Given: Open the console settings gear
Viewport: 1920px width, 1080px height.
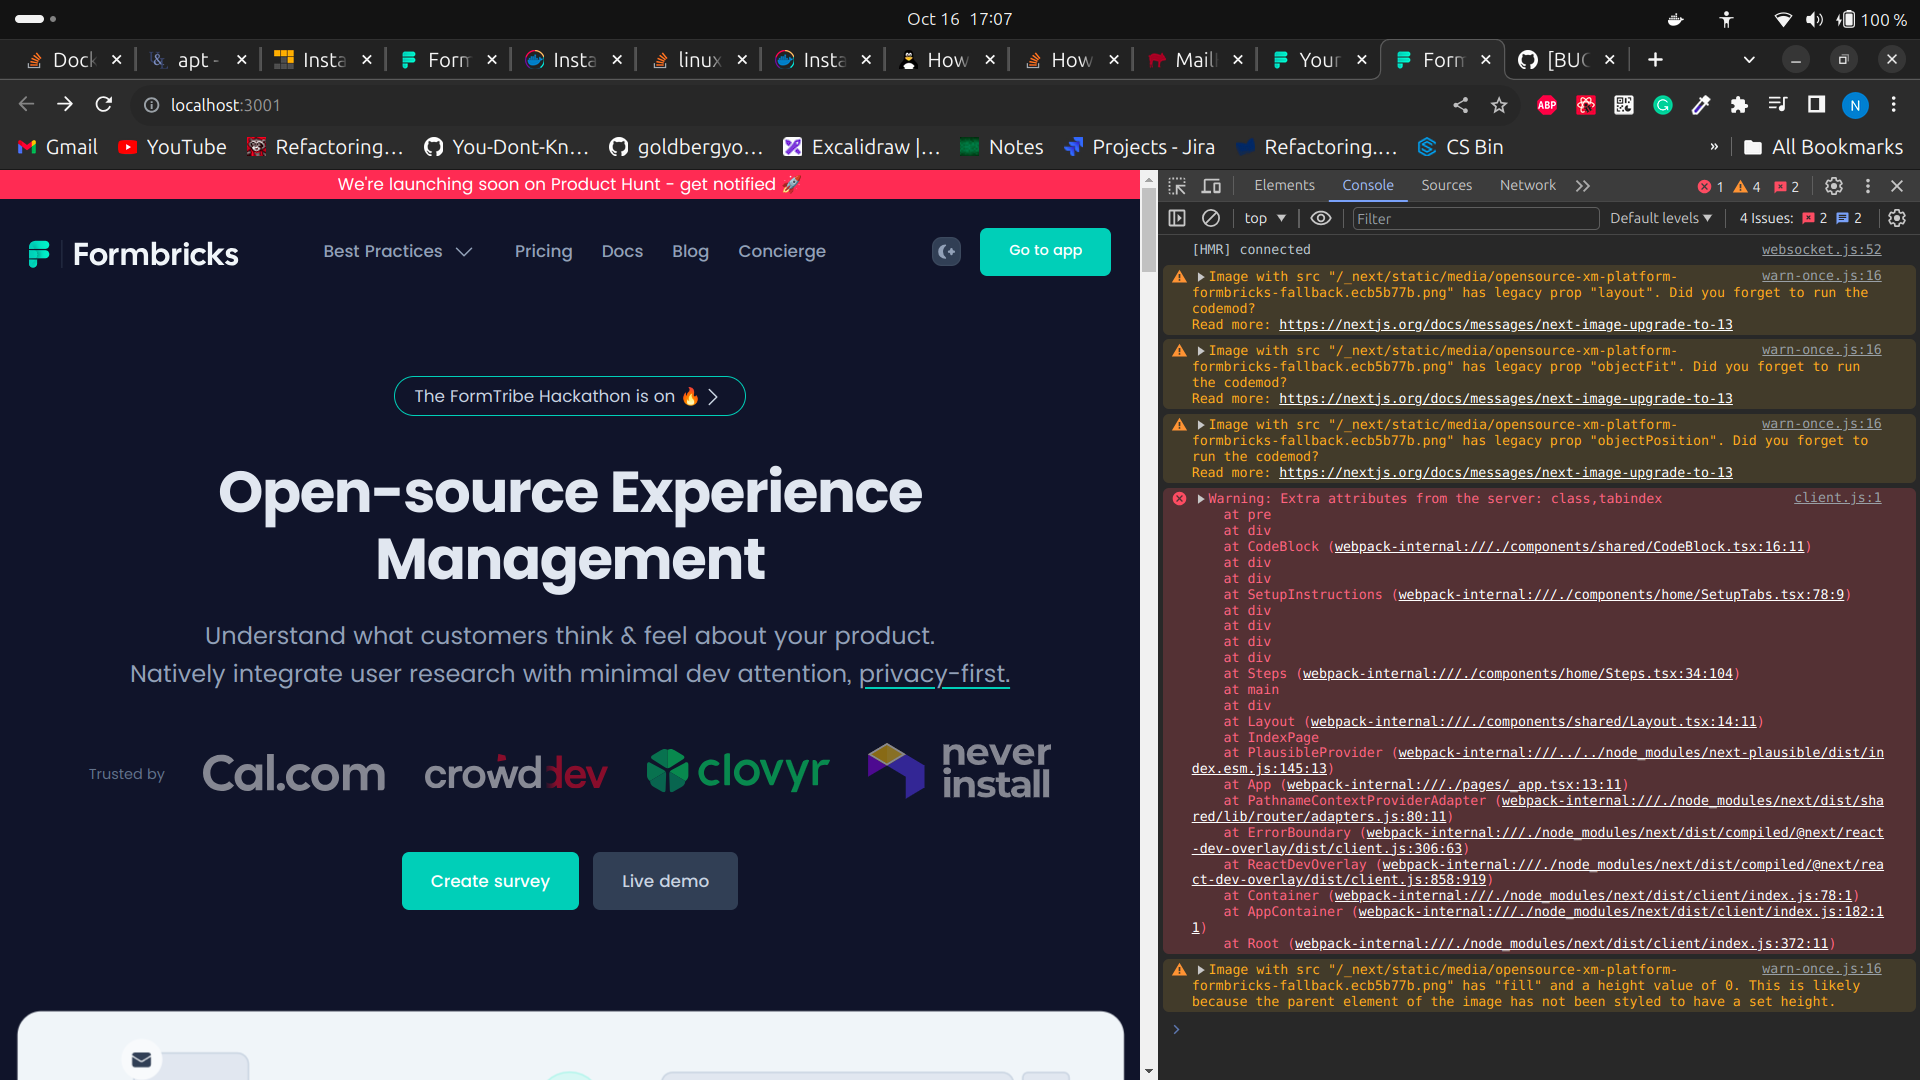Looking at the screenshot, I should tap(1896, 218).
